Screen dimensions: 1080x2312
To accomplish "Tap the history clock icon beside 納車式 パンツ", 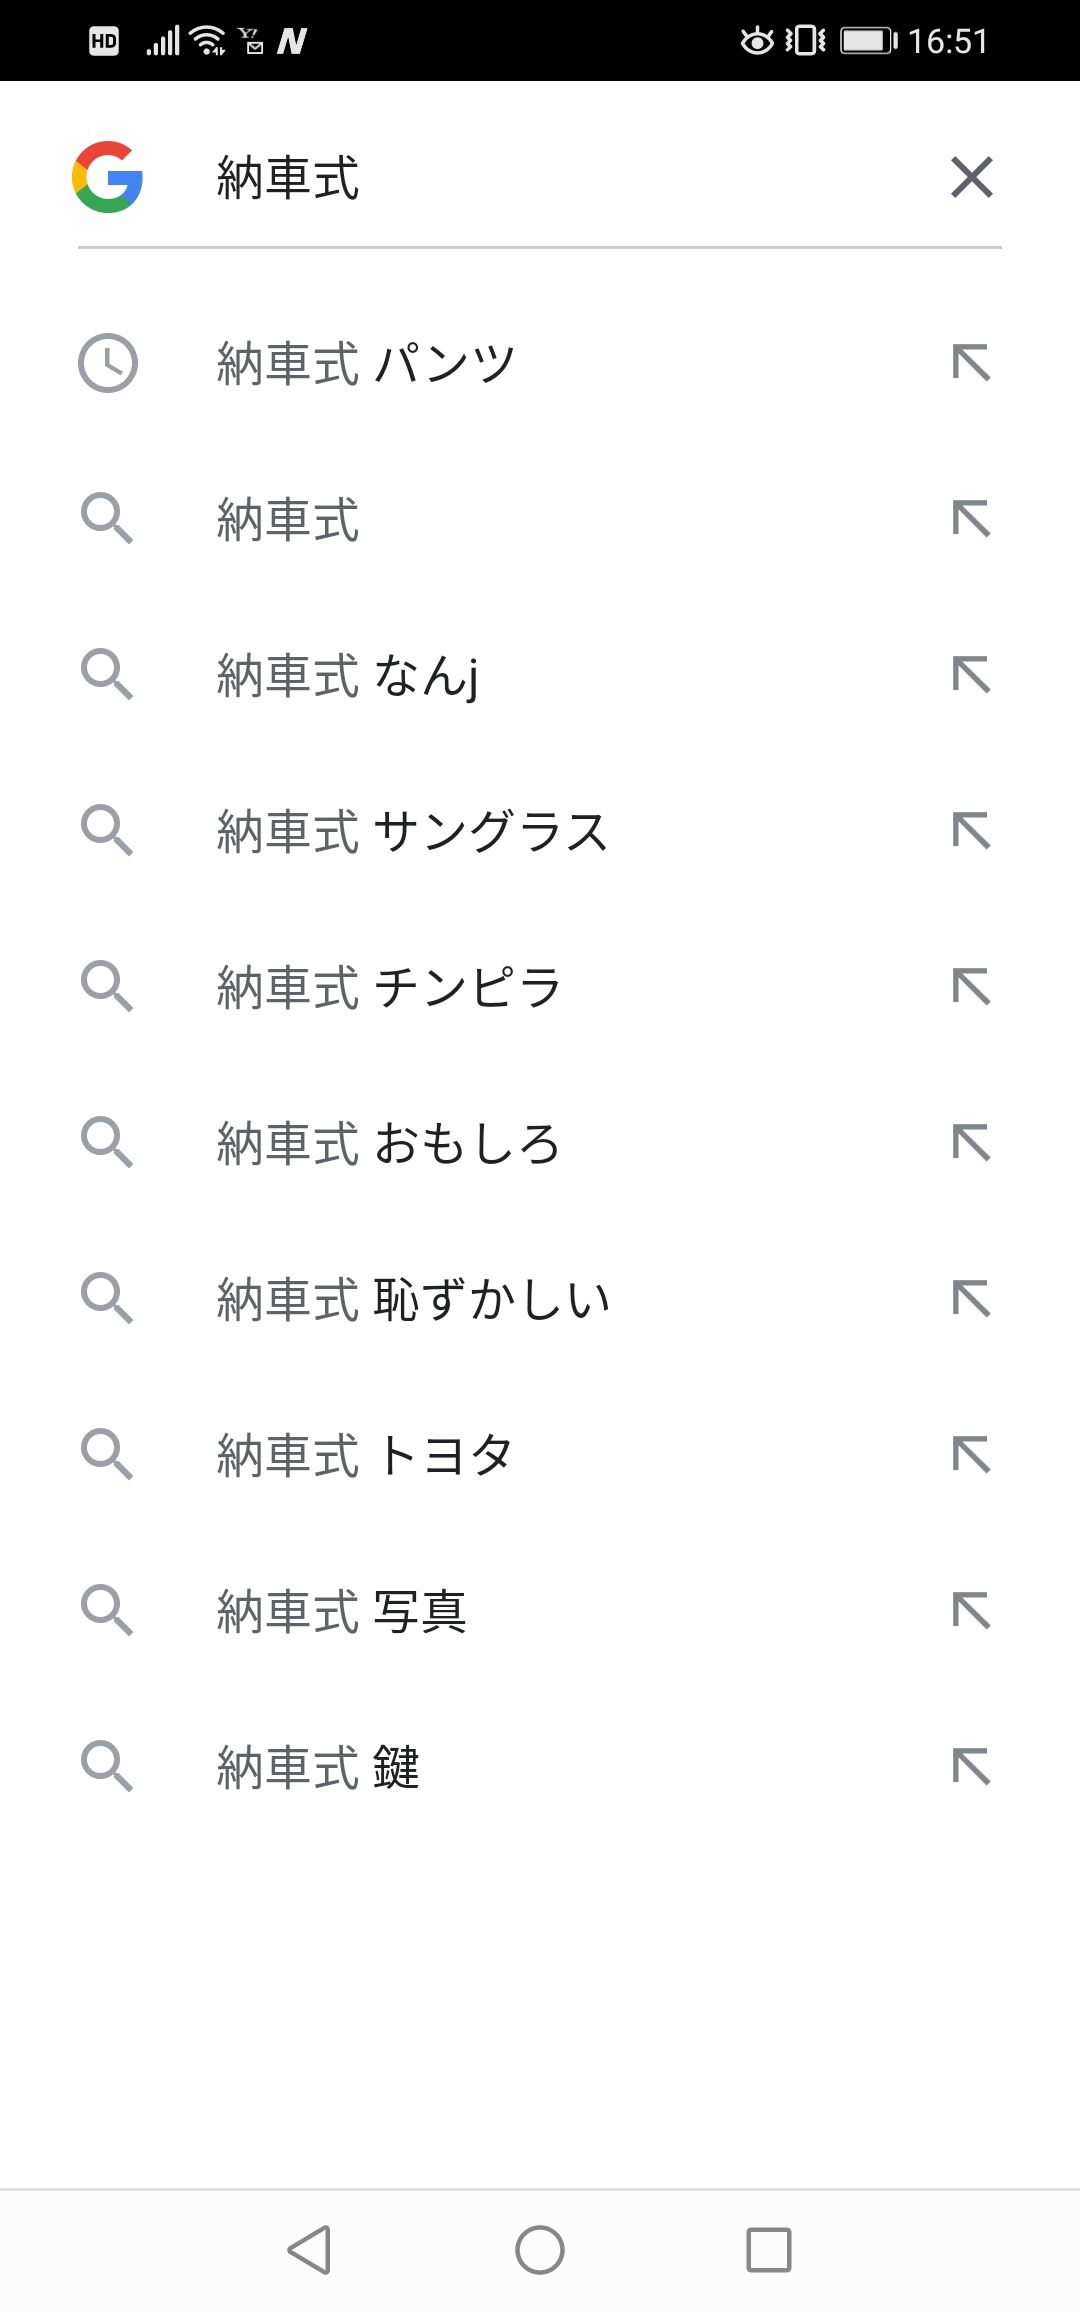I will coord(107,363).
